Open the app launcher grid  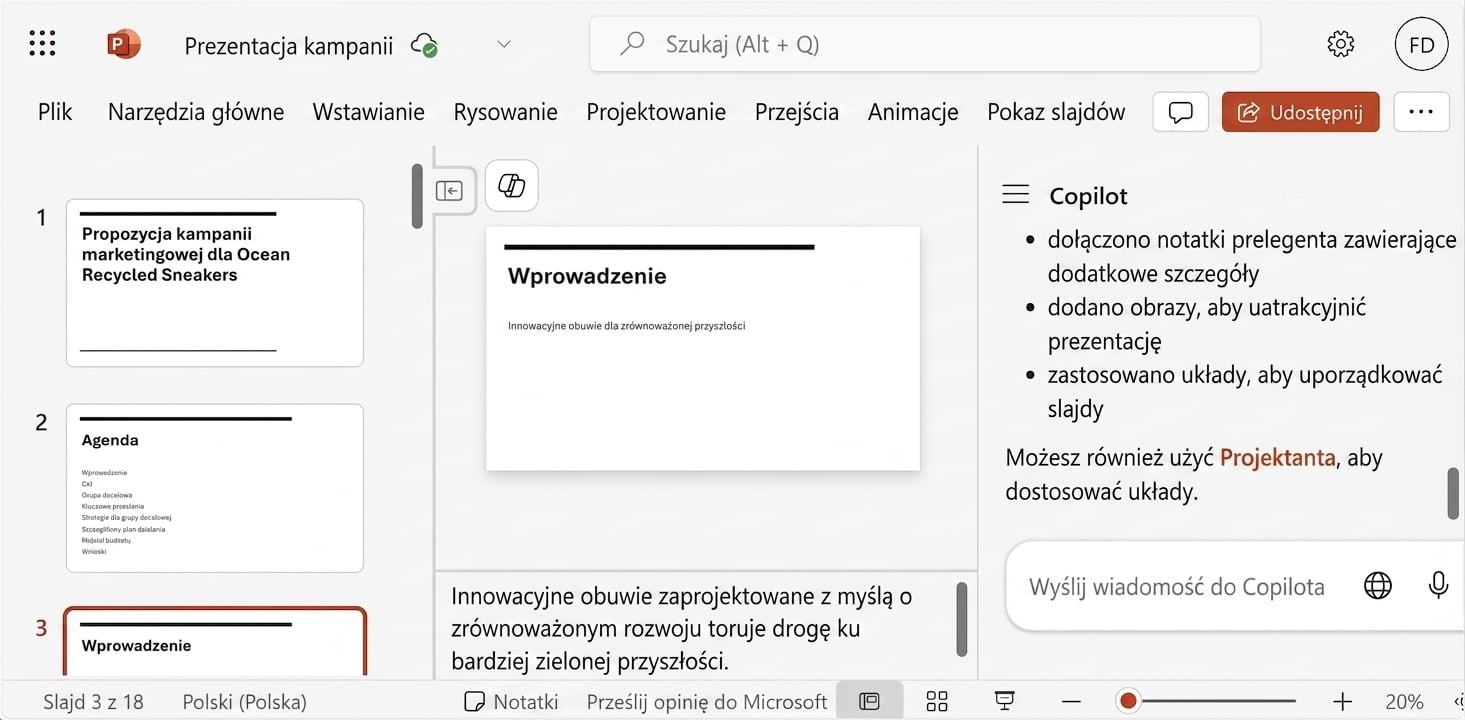click(x=43, y=44)
